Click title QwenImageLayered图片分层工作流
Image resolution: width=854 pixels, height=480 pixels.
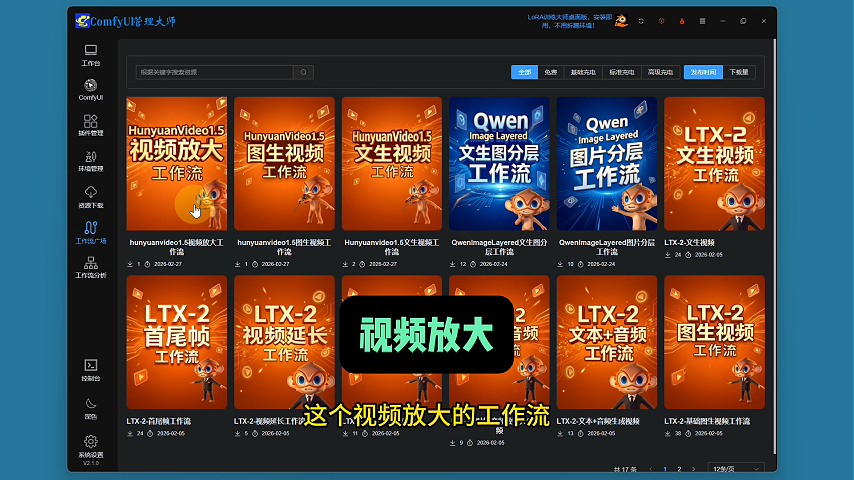click(607, 247)
